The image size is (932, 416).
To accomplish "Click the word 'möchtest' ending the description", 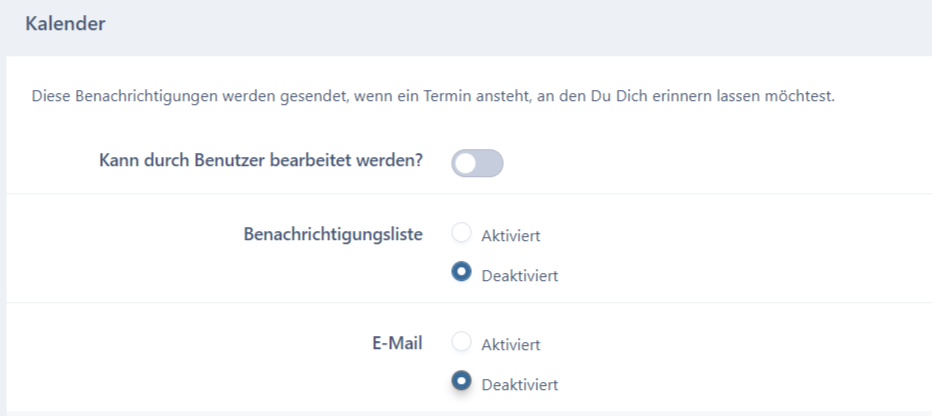I will (x=805, y=97).
